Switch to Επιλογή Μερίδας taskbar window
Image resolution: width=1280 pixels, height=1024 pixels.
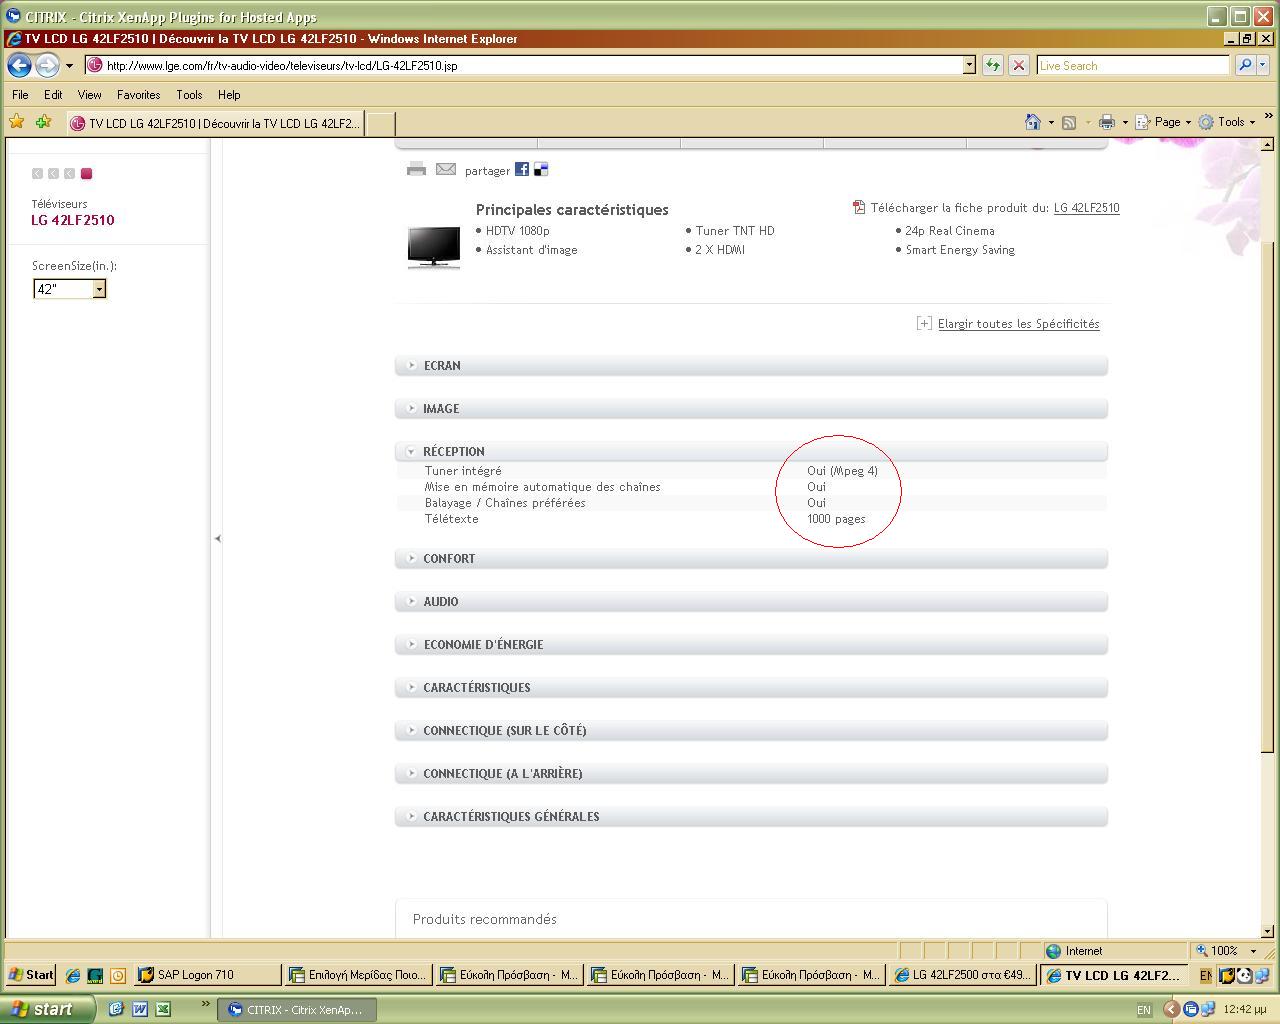click(358, 975)
